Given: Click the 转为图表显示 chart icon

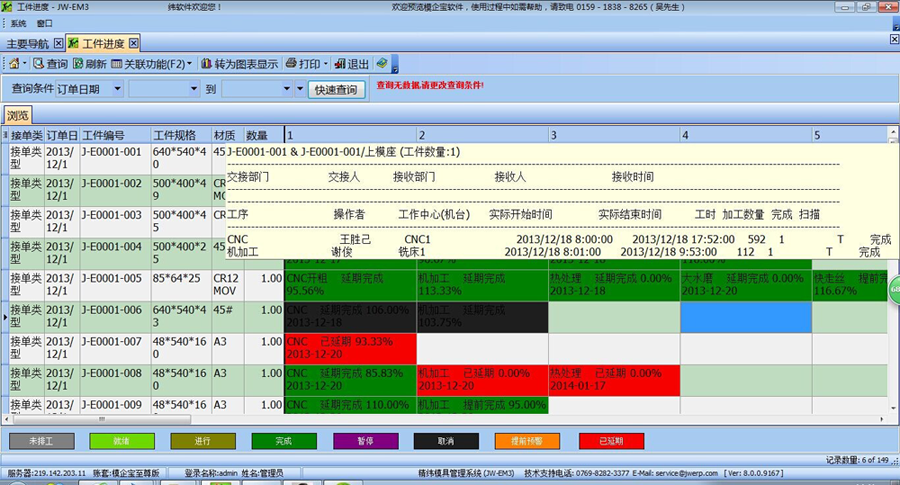Looking at the screenshot, I should point(207,64).
